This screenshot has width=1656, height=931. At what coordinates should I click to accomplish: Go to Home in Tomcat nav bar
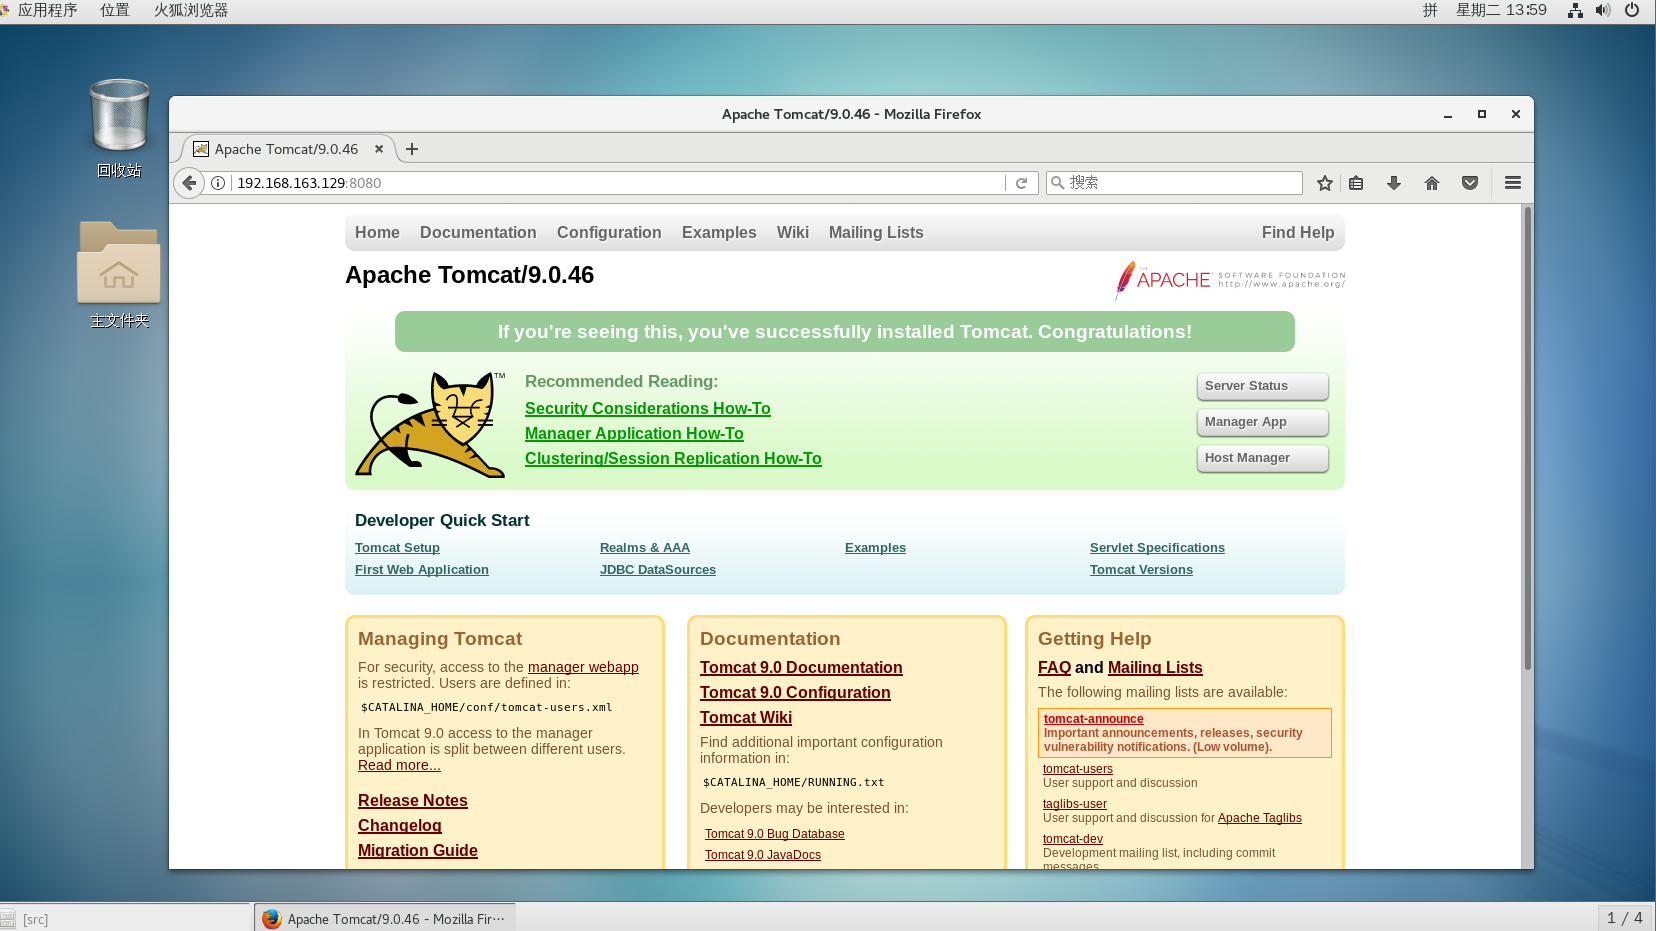pos(377,232)
